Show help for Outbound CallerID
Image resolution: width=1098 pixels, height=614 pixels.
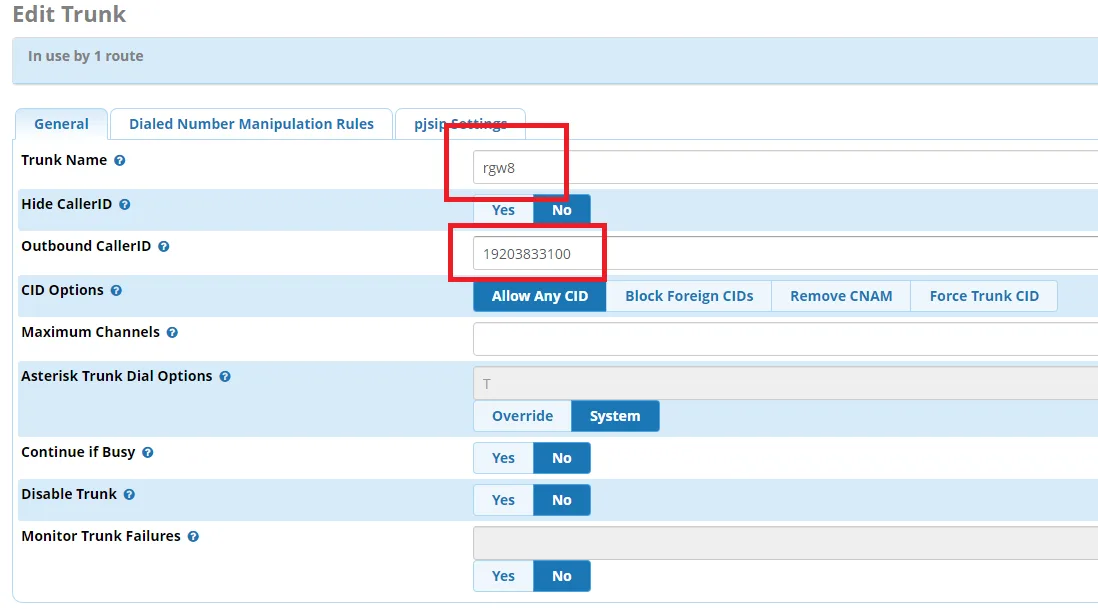click(x=164, y=246)
